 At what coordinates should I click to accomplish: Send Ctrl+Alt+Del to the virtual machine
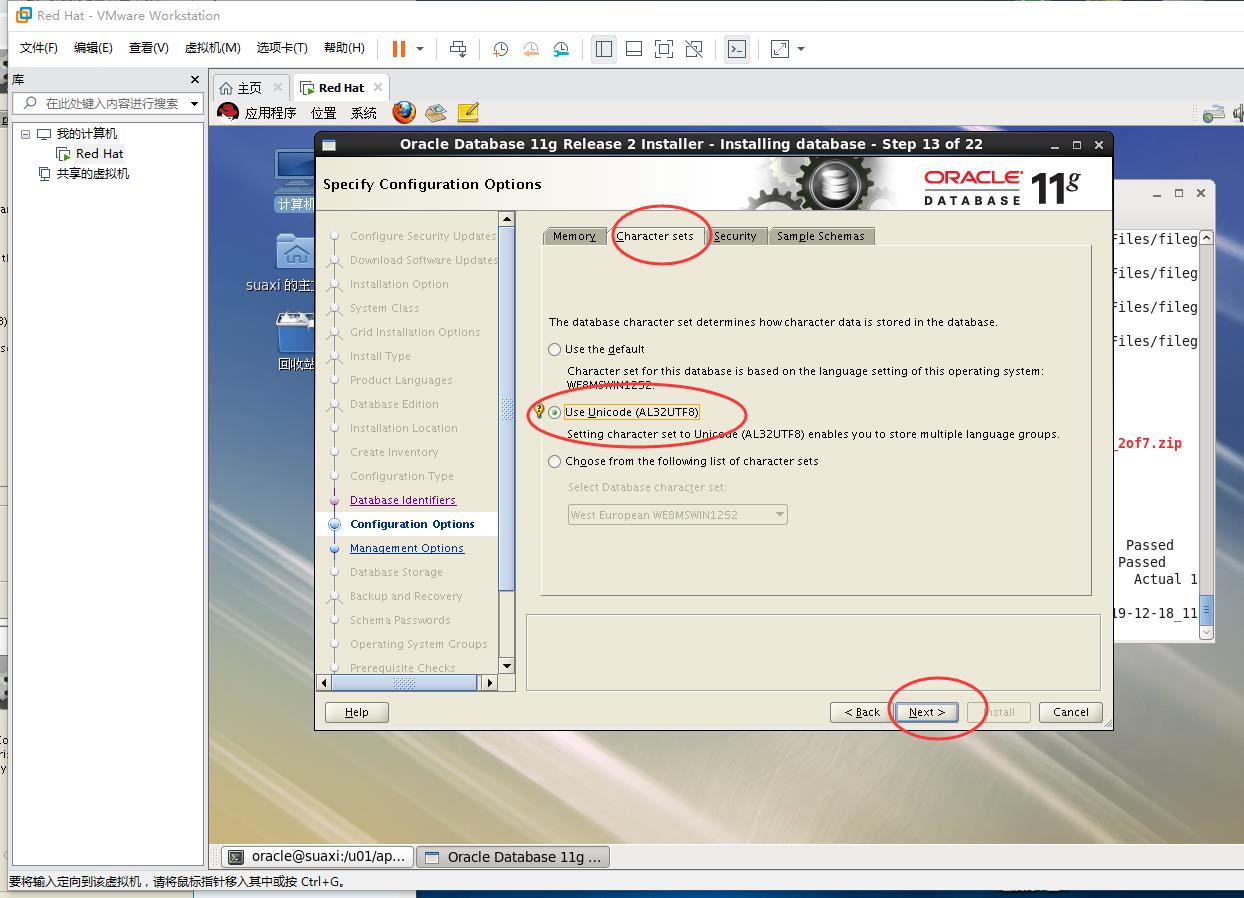click(458, 48)
